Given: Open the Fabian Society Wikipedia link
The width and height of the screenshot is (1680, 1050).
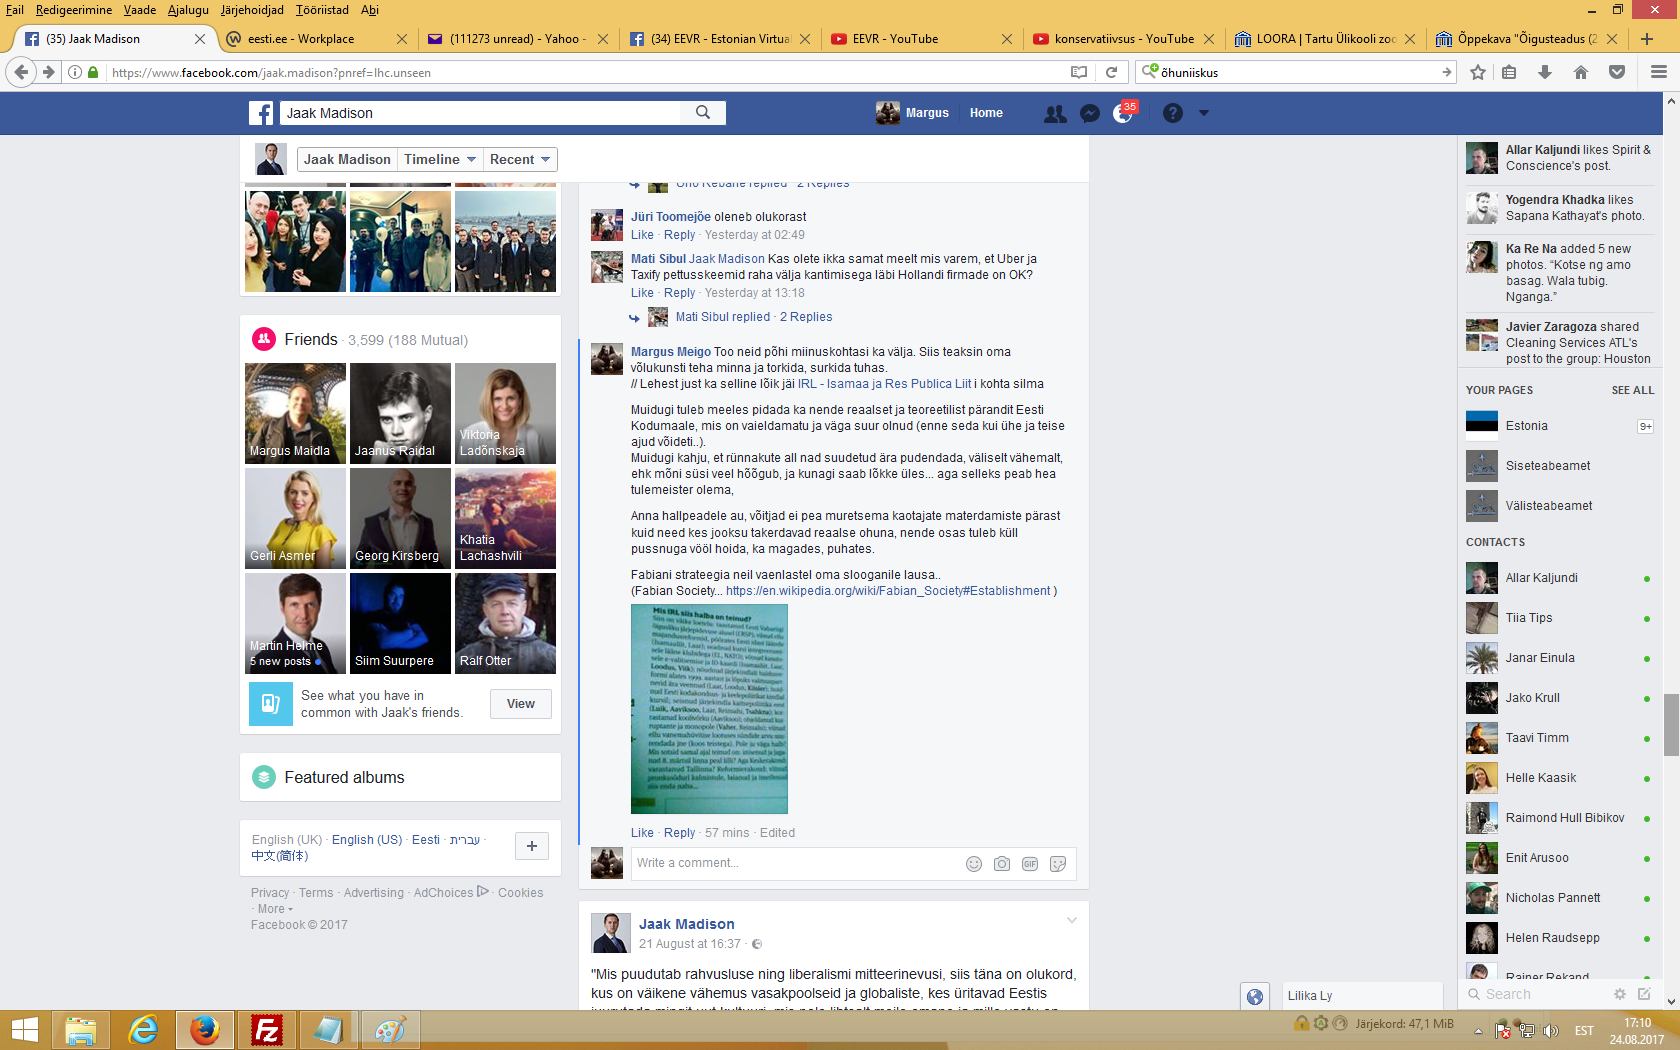Looking at the screenshot, I should click(x=888, y=591).
